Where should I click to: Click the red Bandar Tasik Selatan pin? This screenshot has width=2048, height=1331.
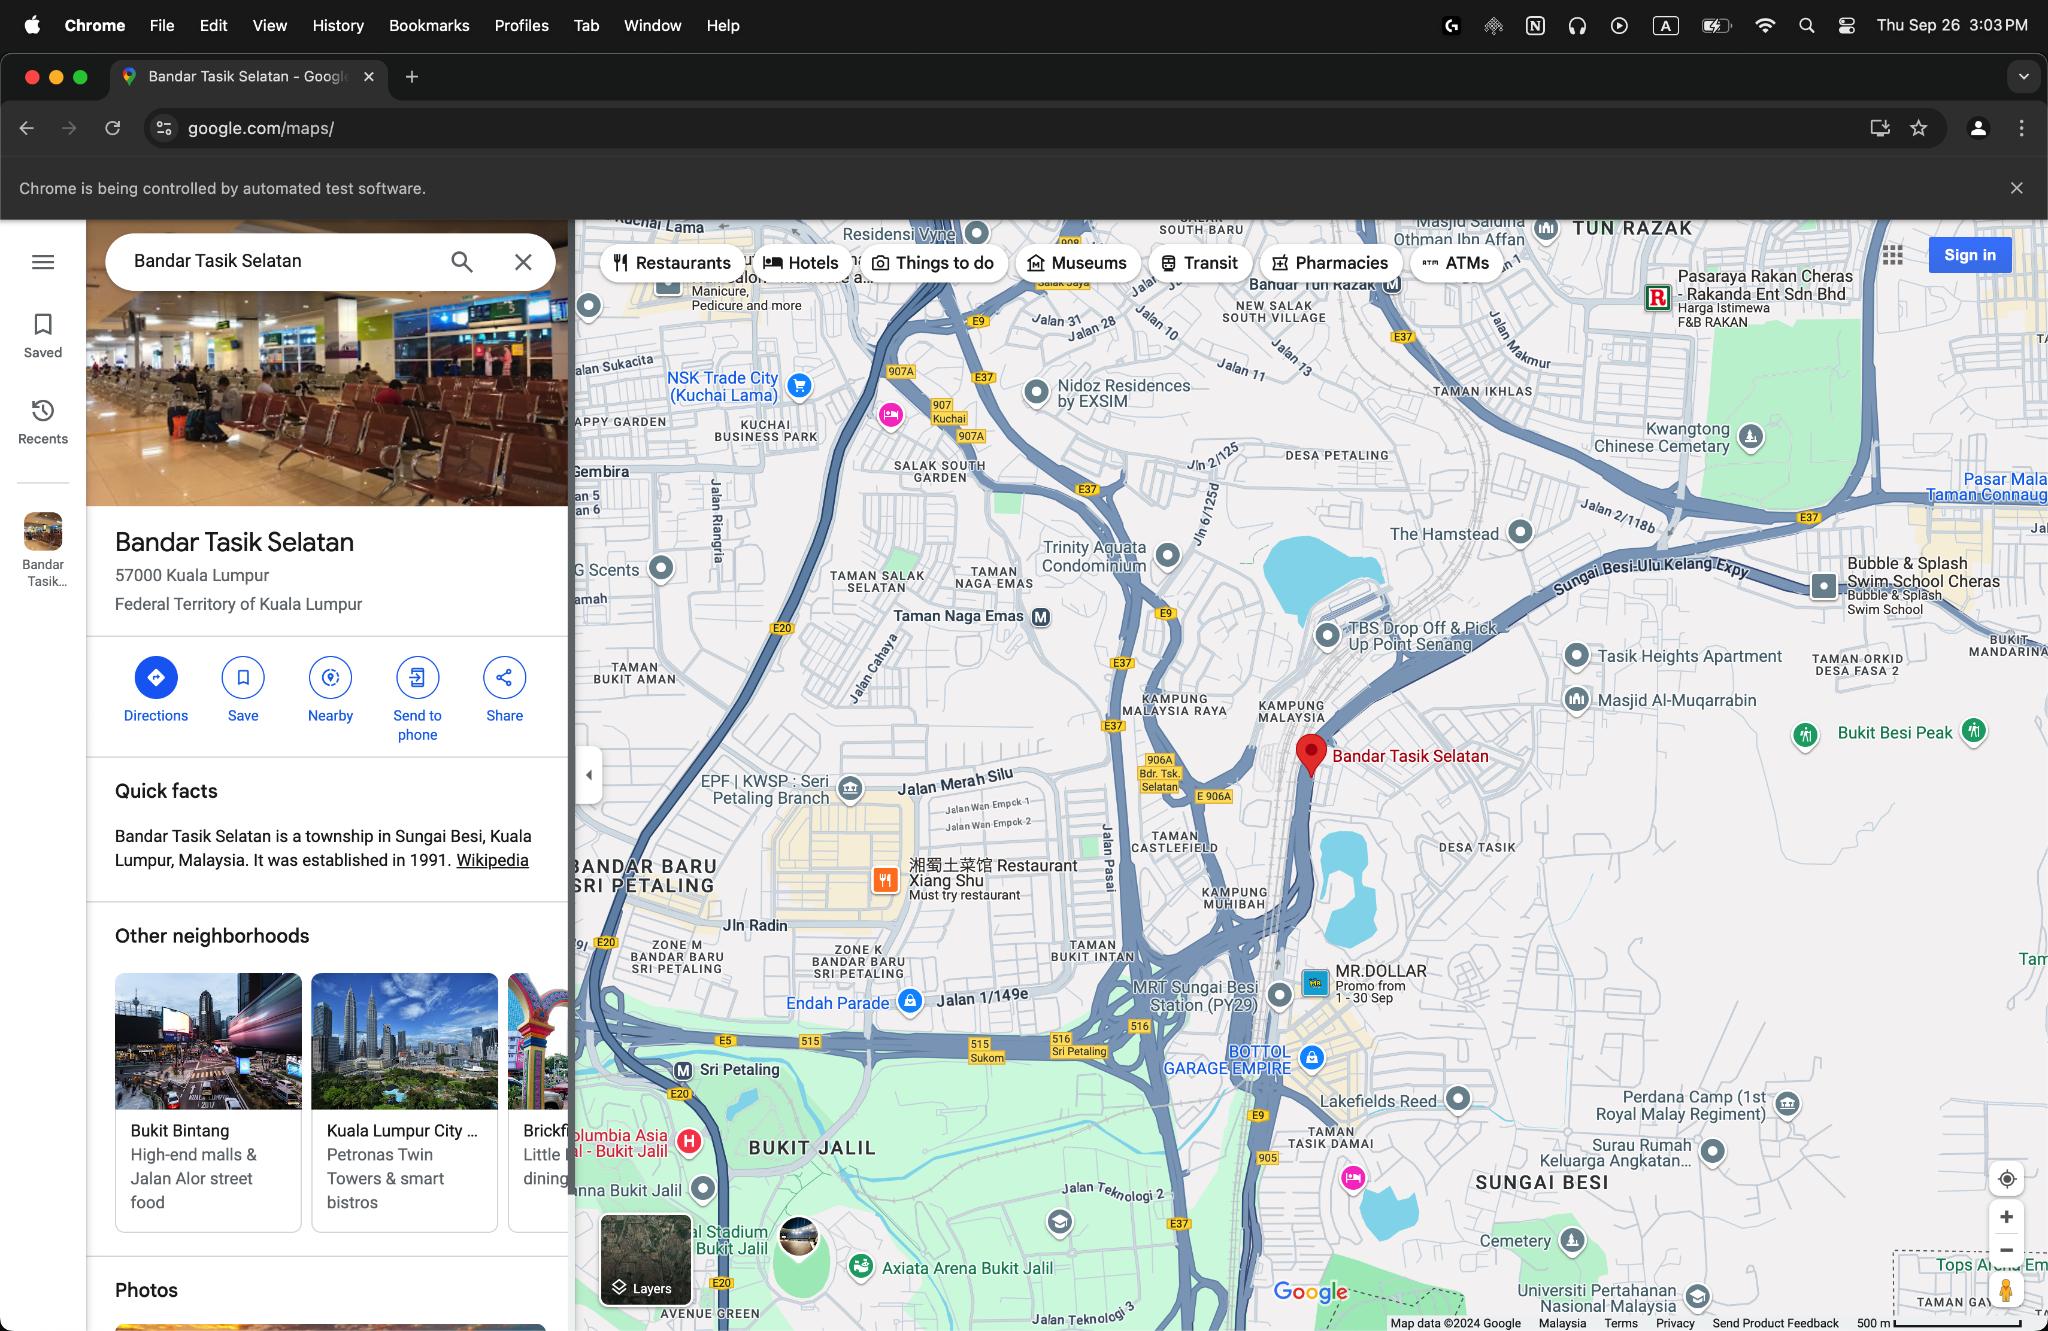[x=1311, y=753]
